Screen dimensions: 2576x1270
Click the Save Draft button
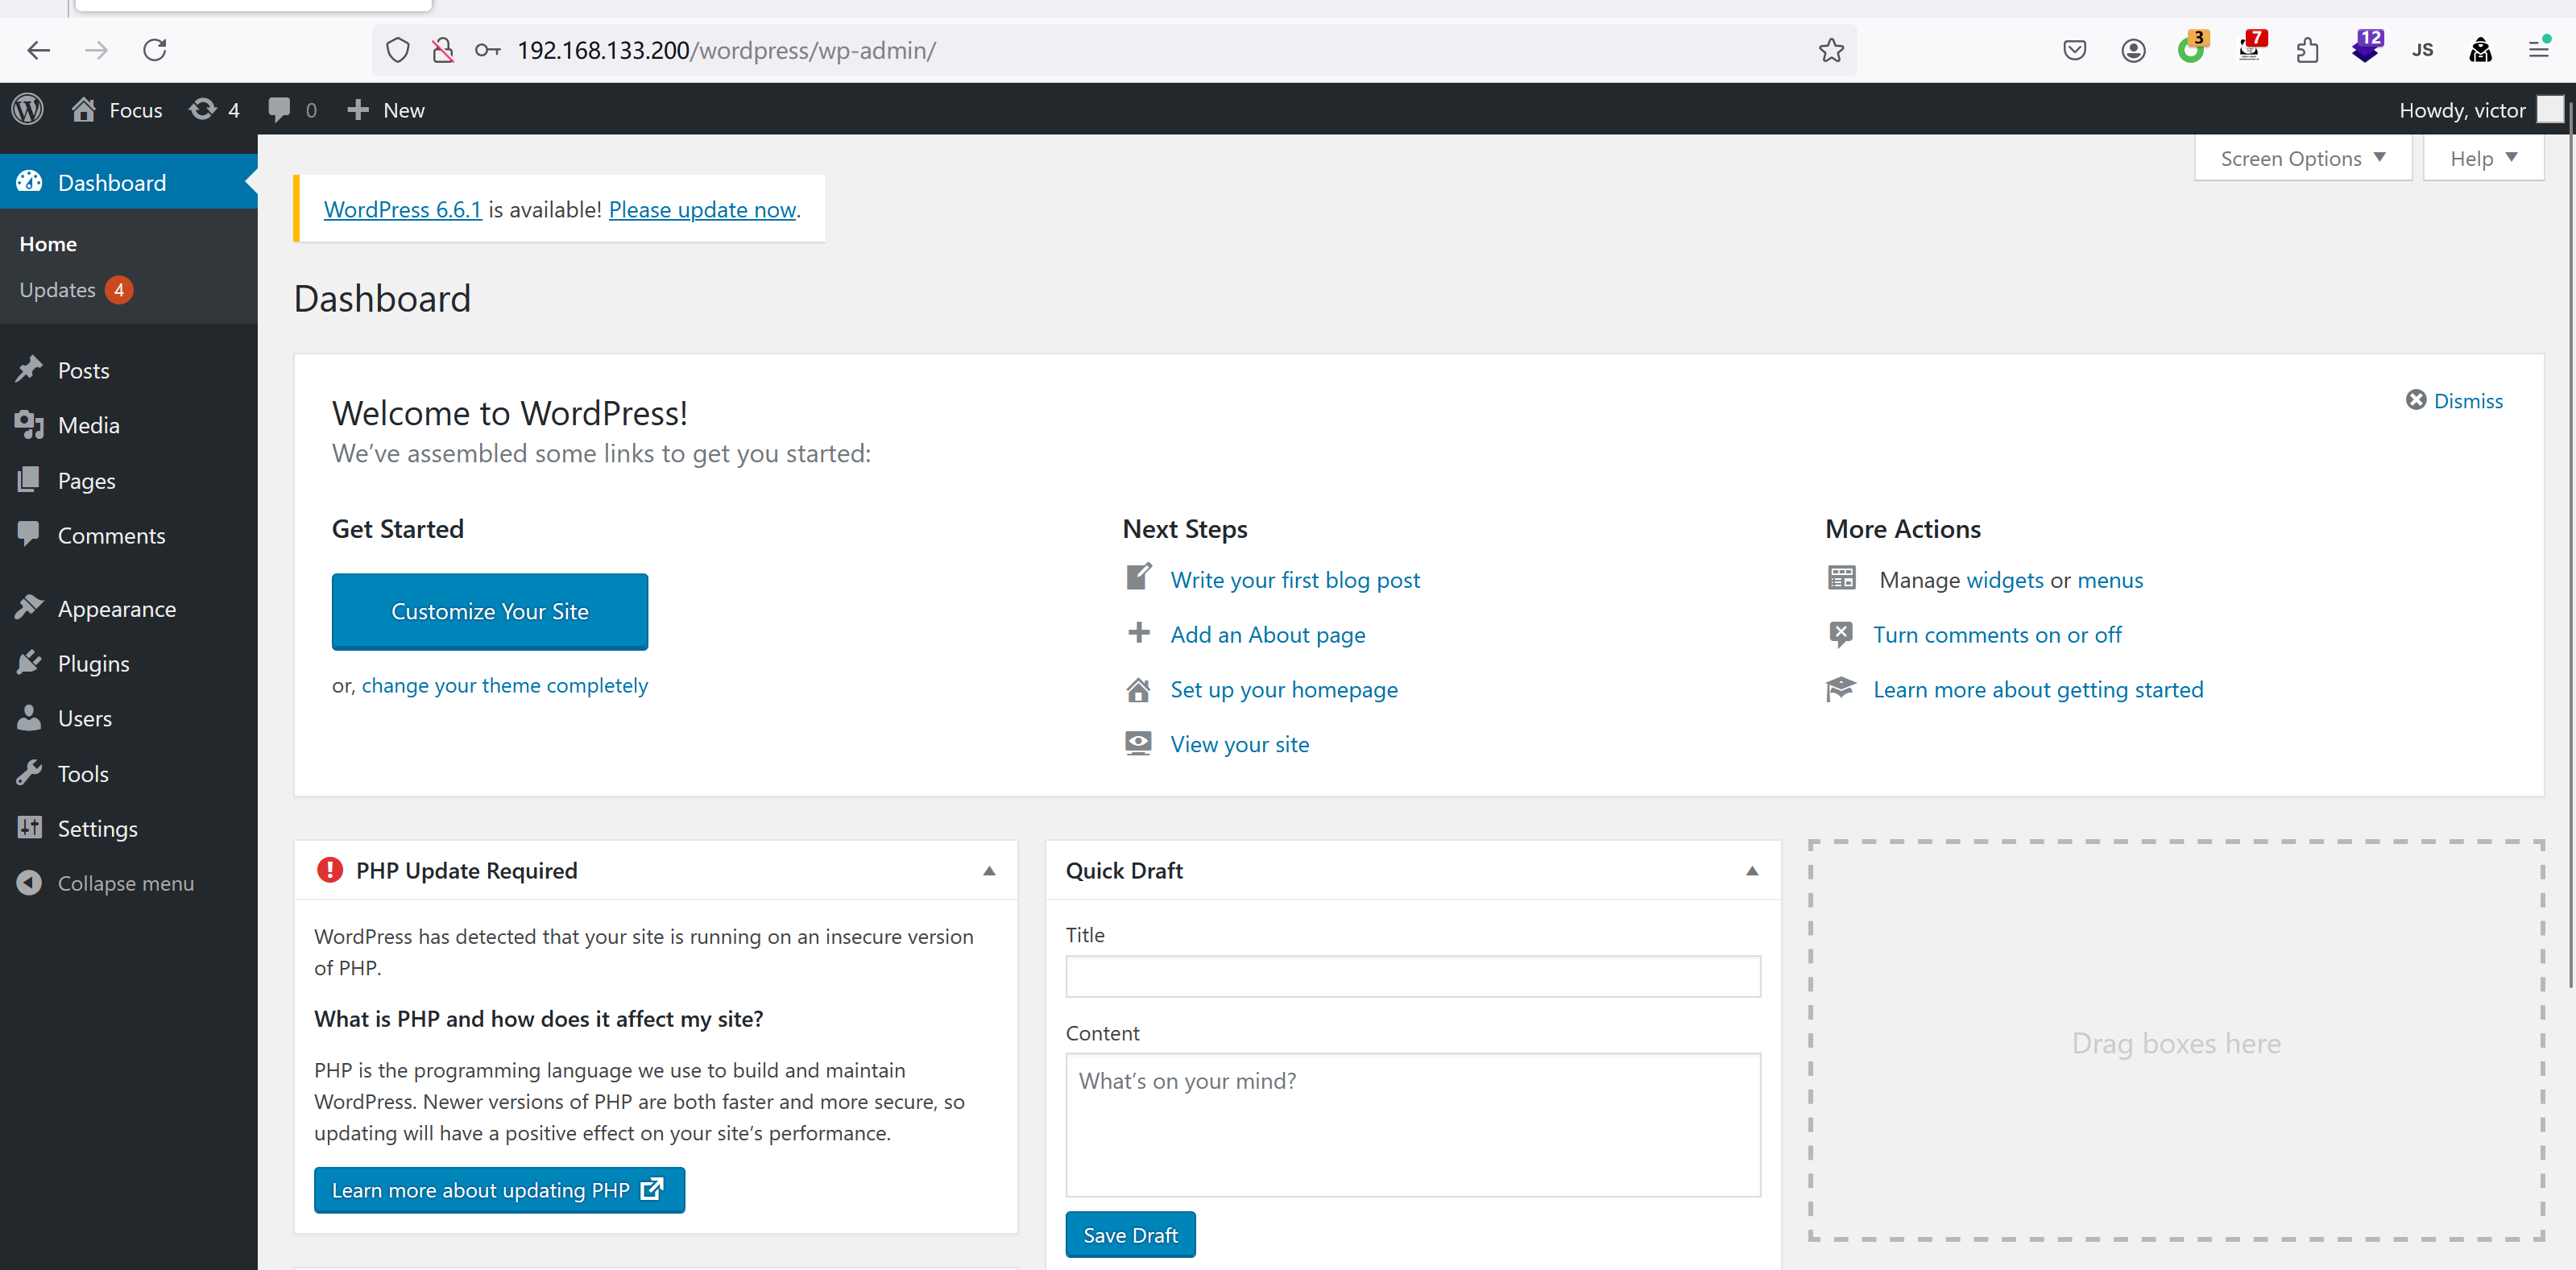[x=1129, y=1234]
